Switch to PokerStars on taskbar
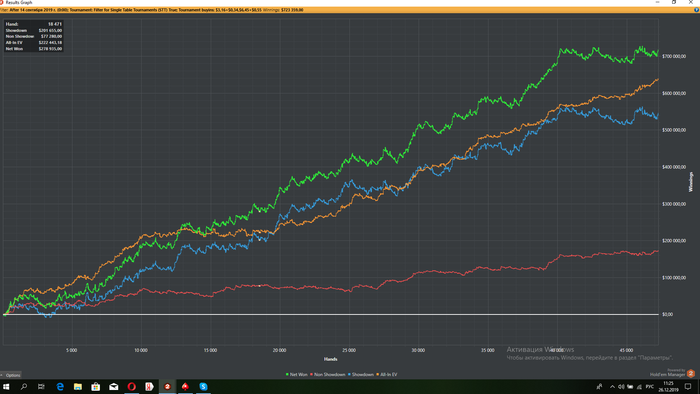This screenshot has height=394, width=700. point(185,386)
